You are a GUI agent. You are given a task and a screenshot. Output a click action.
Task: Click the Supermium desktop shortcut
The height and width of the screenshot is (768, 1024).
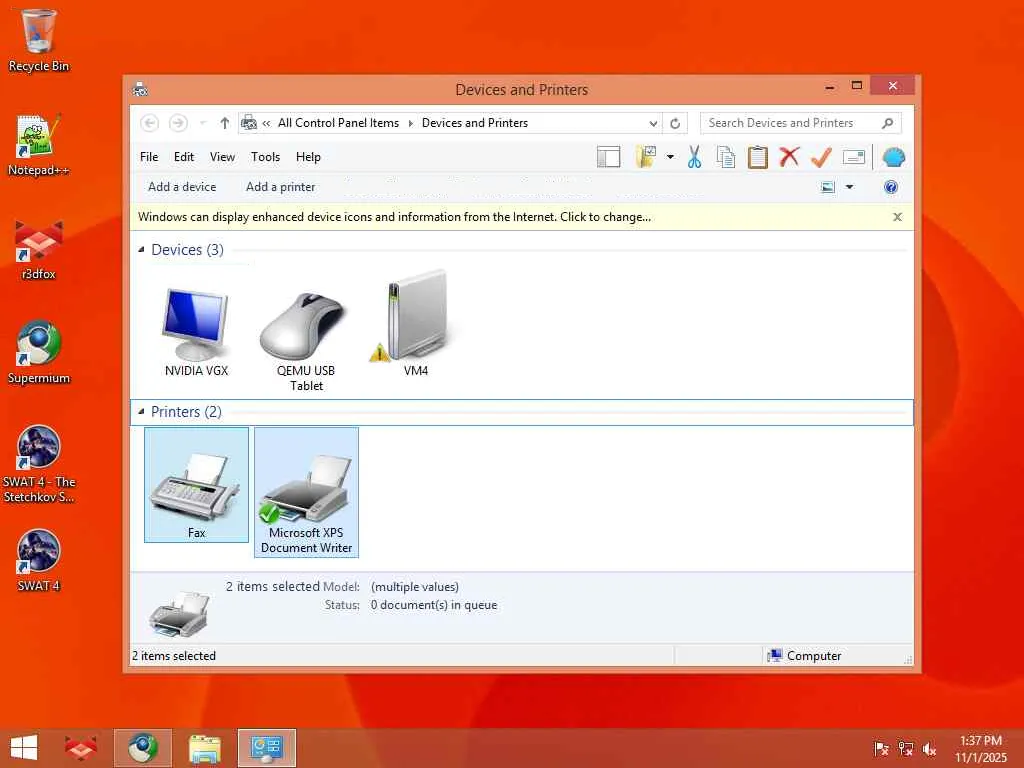pos(38,353)
